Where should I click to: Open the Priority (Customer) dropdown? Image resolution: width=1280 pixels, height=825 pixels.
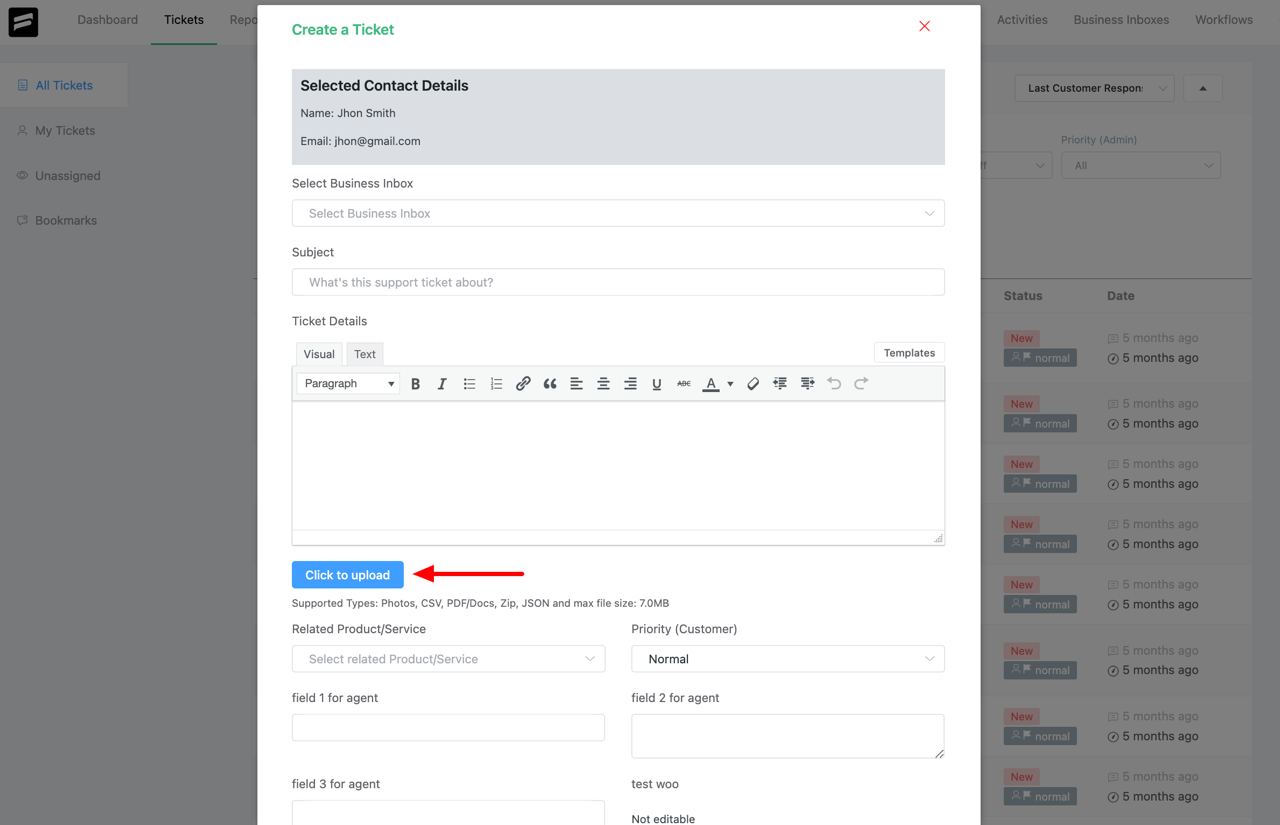(787, 659)
